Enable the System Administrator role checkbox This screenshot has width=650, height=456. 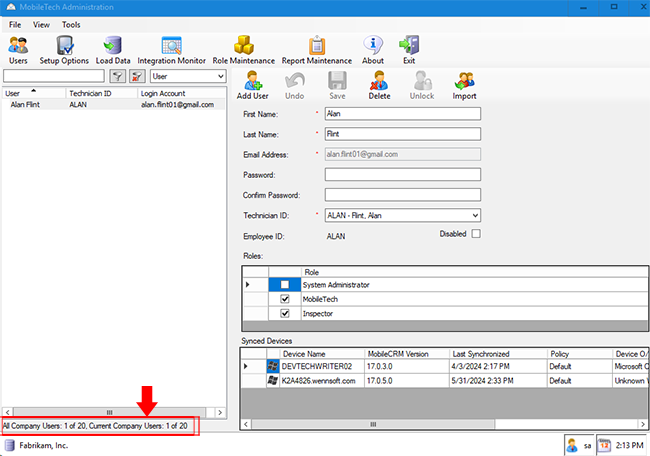click(x=285, y=285)
